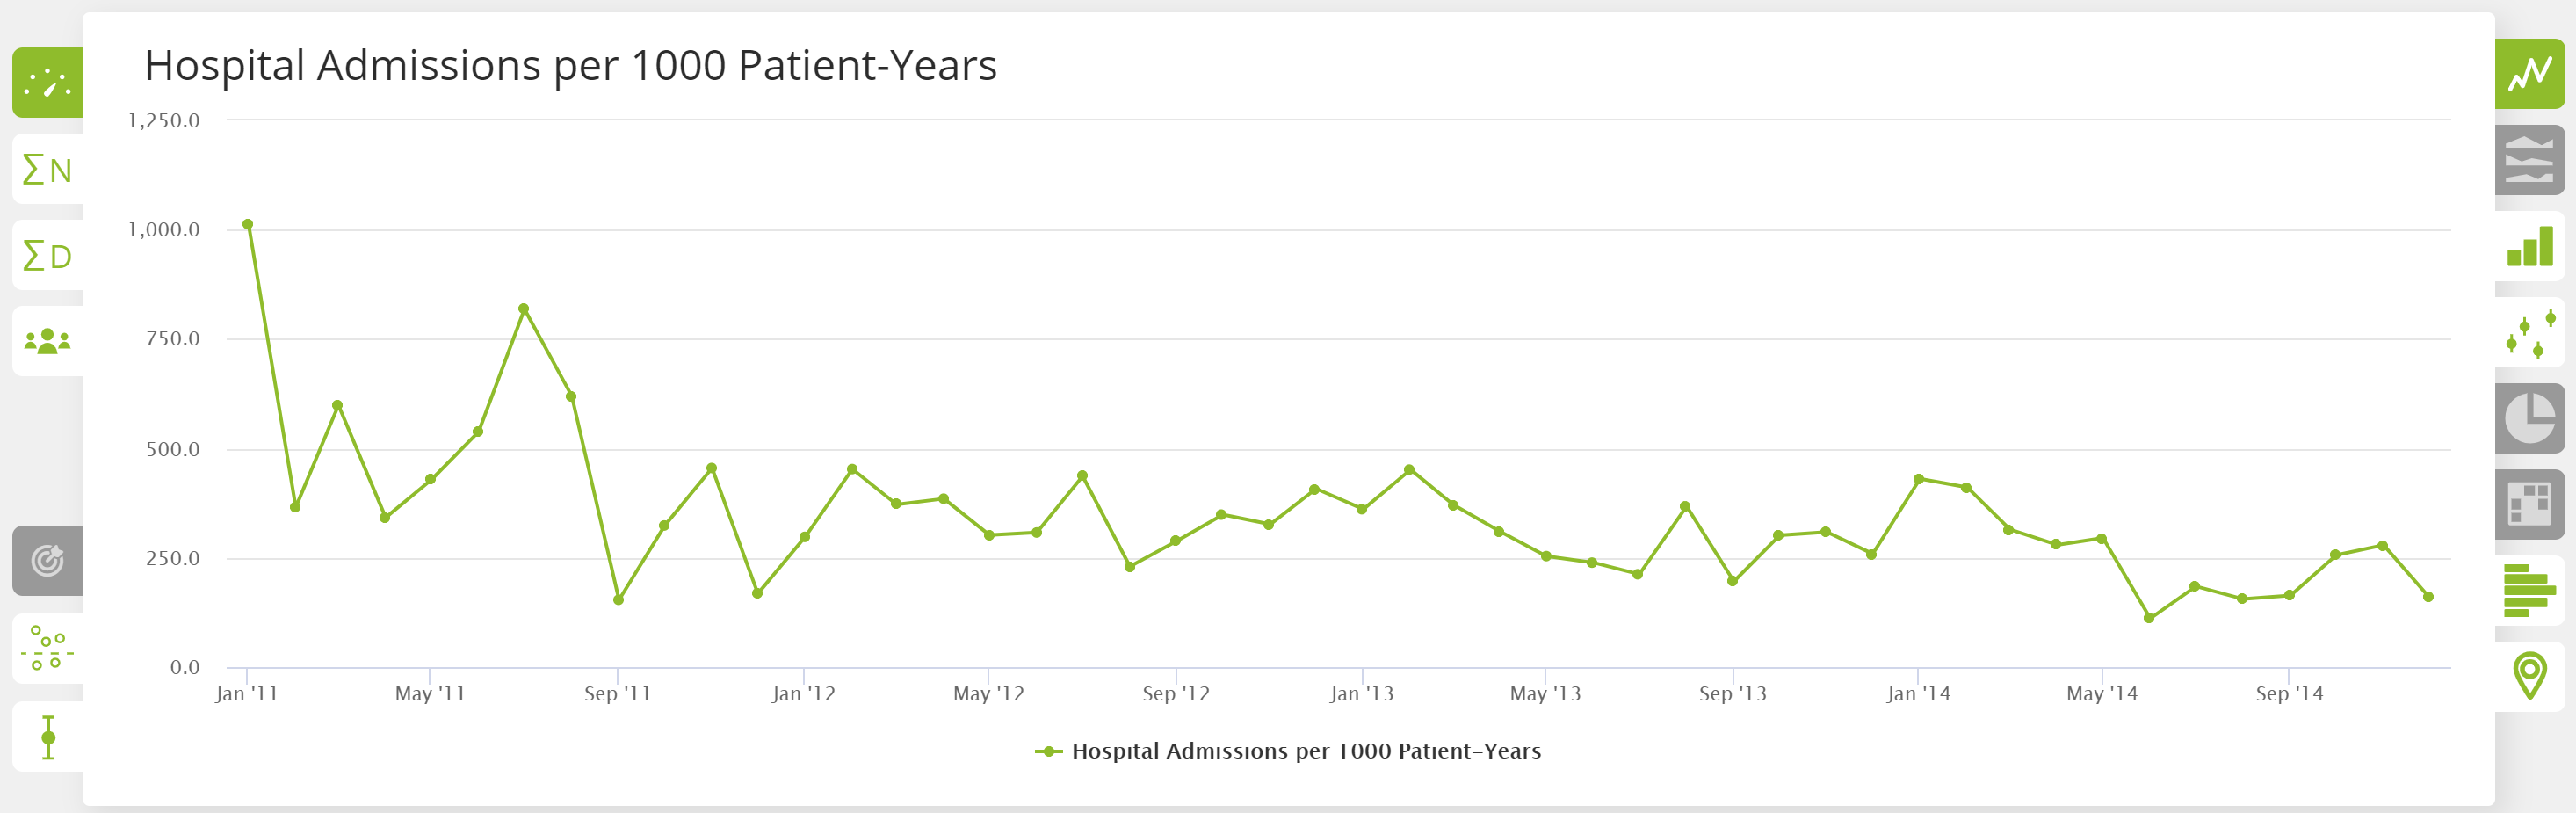Open the ΣN numerator option
This screenshot has height=813, width=2576.
point(44,170)
